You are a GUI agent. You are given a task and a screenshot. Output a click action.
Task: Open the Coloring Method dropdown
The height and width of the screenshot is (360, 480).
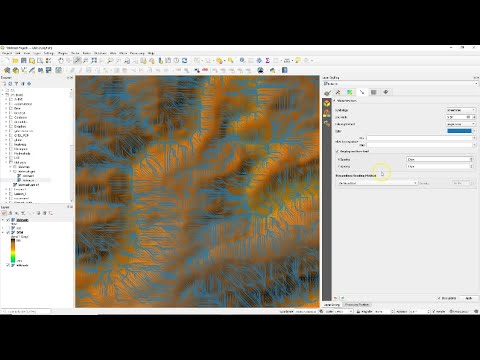[x=461, y=124]
